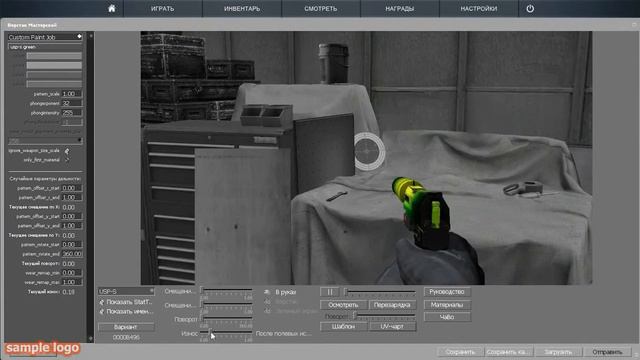
Task: Click the animation timeline slider next to pause
Action: point(380,292)
